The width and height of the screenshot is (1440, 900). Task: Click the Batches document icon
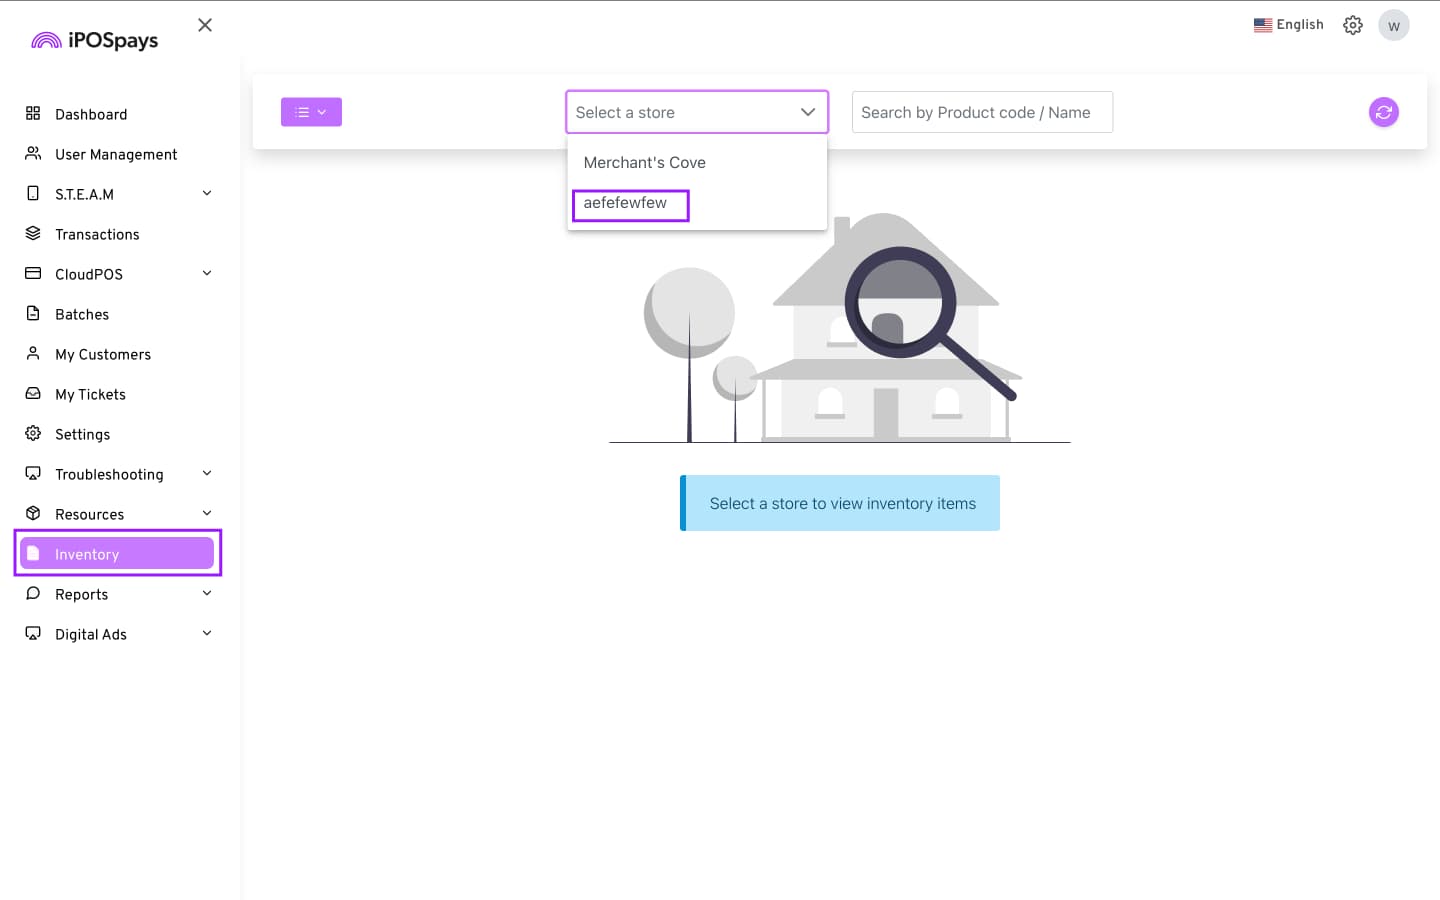33,314
